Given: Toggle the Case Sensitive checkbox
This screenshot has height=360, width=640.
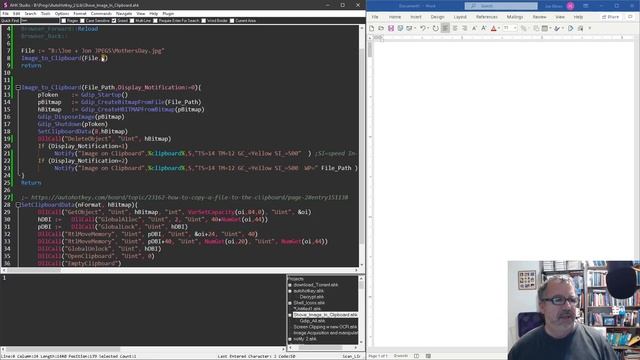Looking at the screenshot, I should 82,20.
